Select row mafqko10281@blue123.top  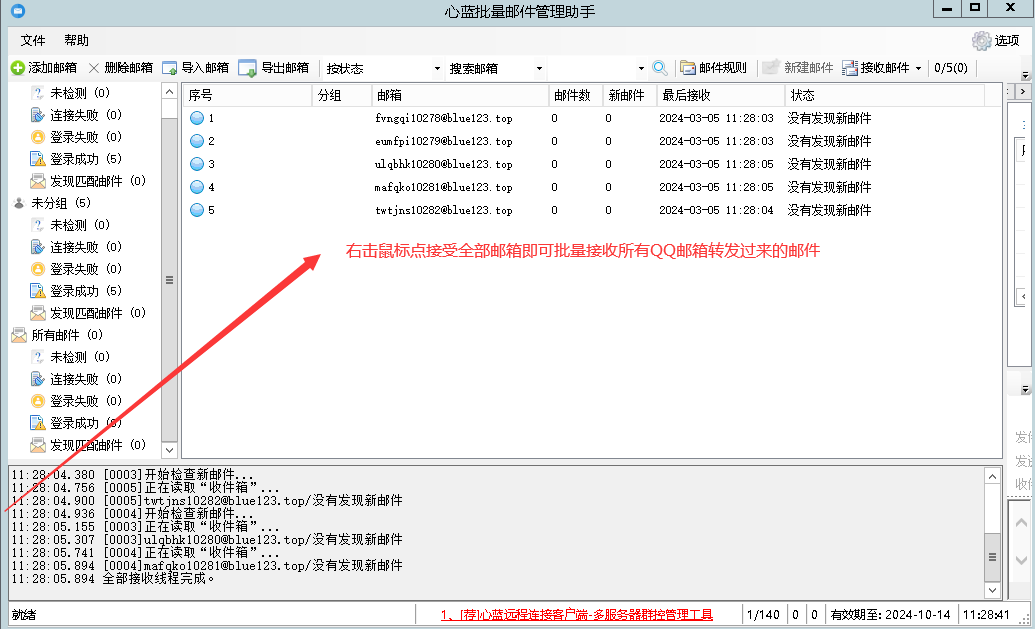pyautogui.click(x=591, y=187)
